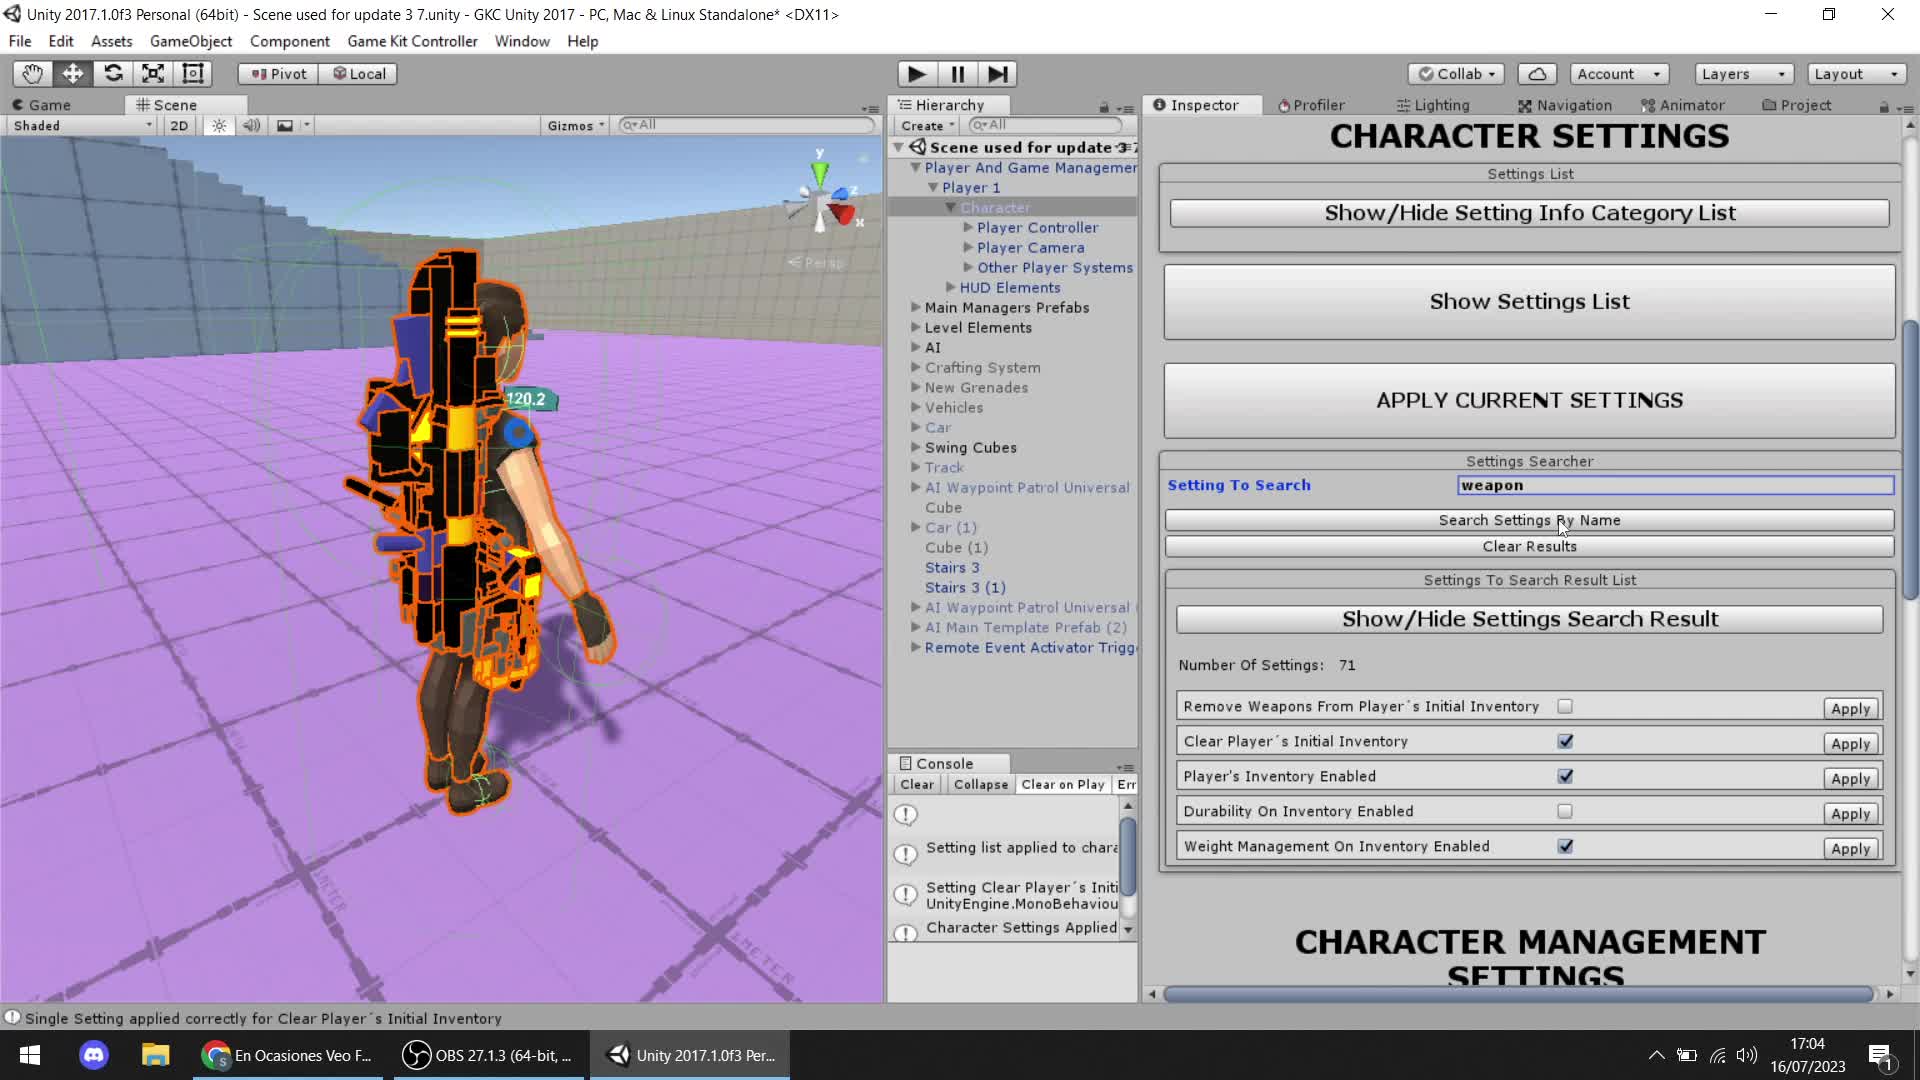Open the Shaded draw mode dropdown
The height and width of the screenshot is (1080, 1920).
tap(82, 126)
